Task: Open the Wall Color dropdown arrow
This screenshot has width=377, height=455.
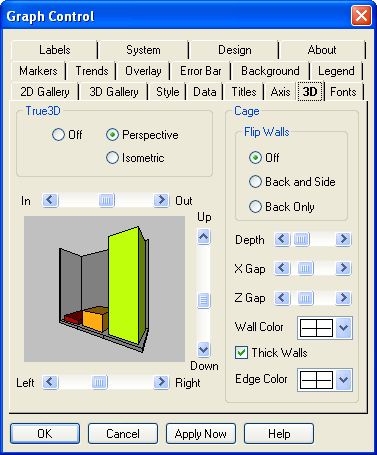Action: (x=343, y=328)
